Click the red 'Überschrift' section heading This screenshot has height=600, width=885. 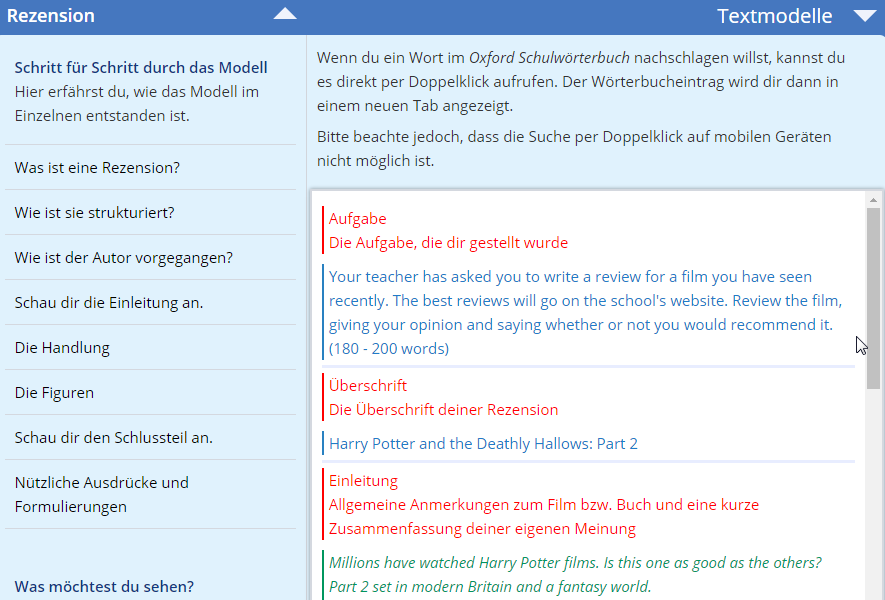pos(367,385)
